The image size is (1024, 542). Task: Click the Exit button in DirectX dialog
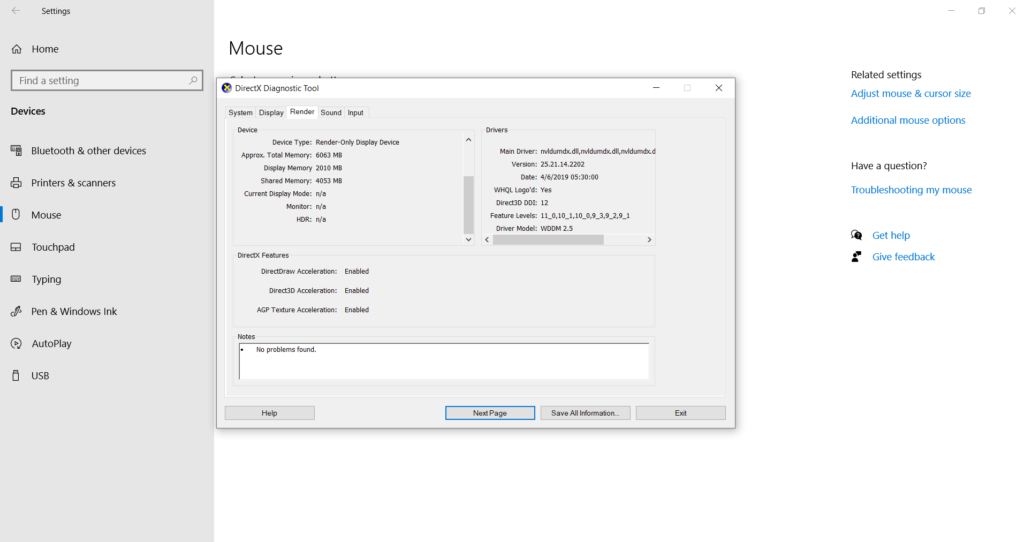point(680,413)
